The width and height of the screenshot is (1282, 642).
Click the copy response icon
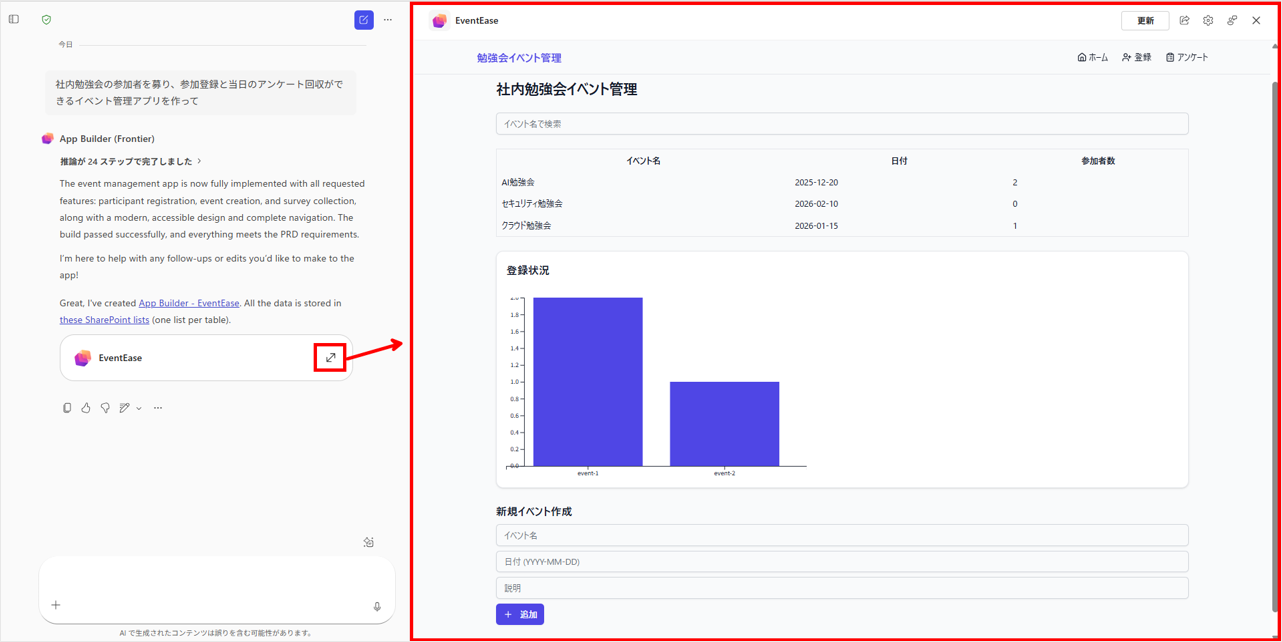67,408
